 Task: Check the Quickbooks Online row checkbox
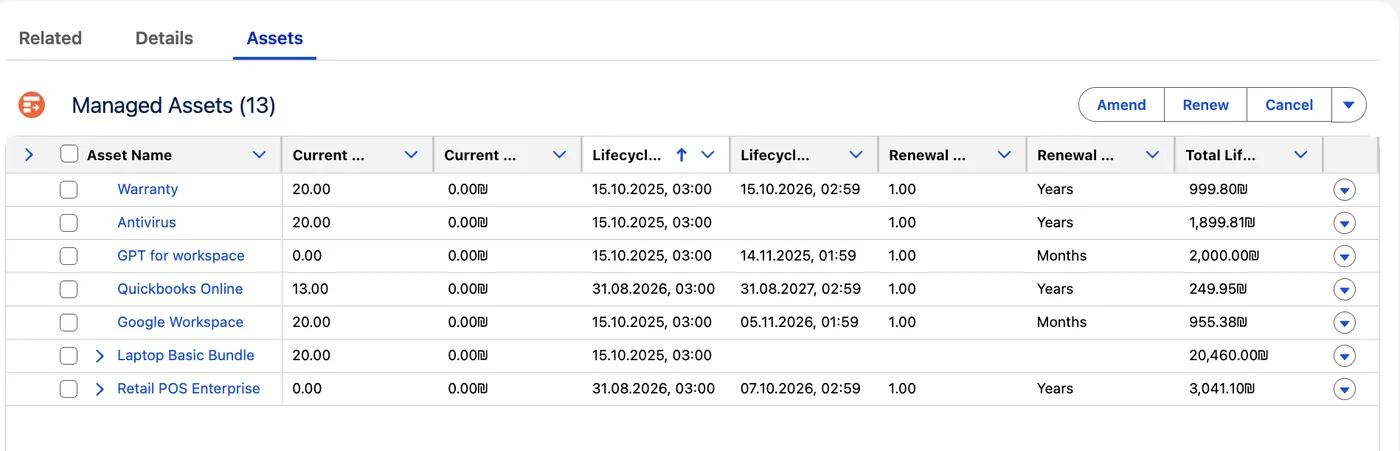coord(68,289)
